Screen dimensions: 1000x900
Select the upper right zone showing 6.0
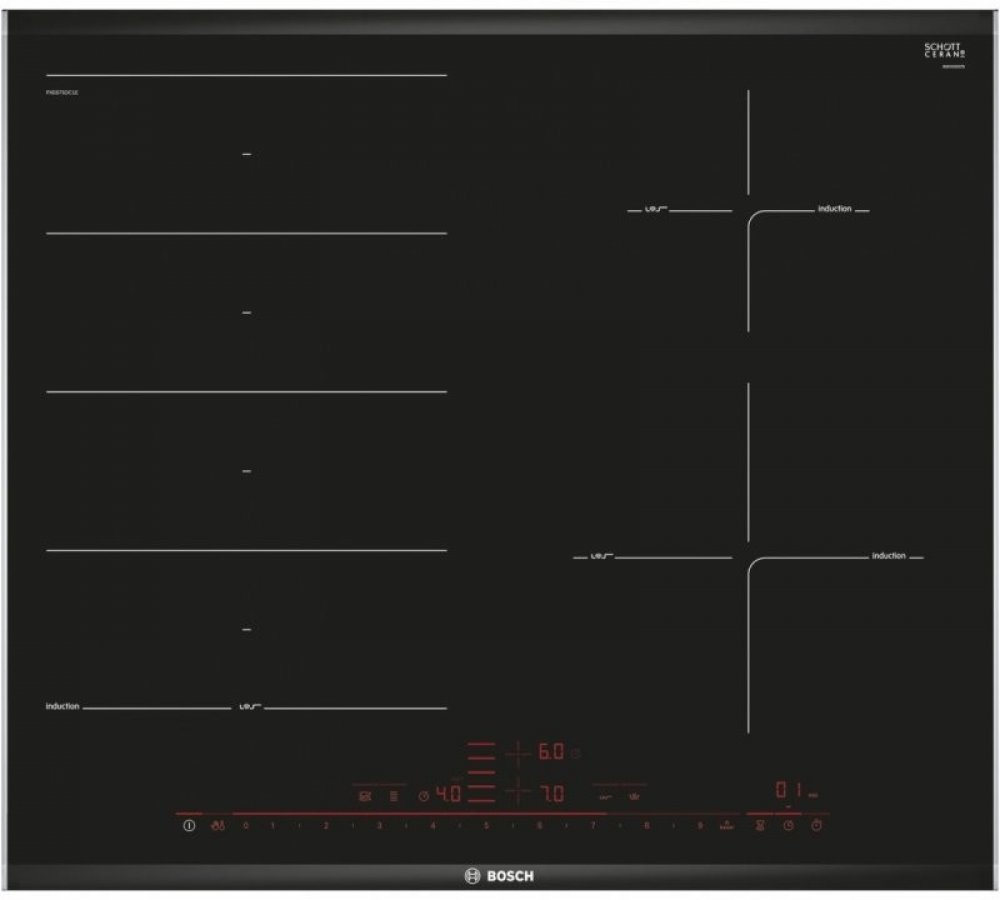(x=552, y=751)
